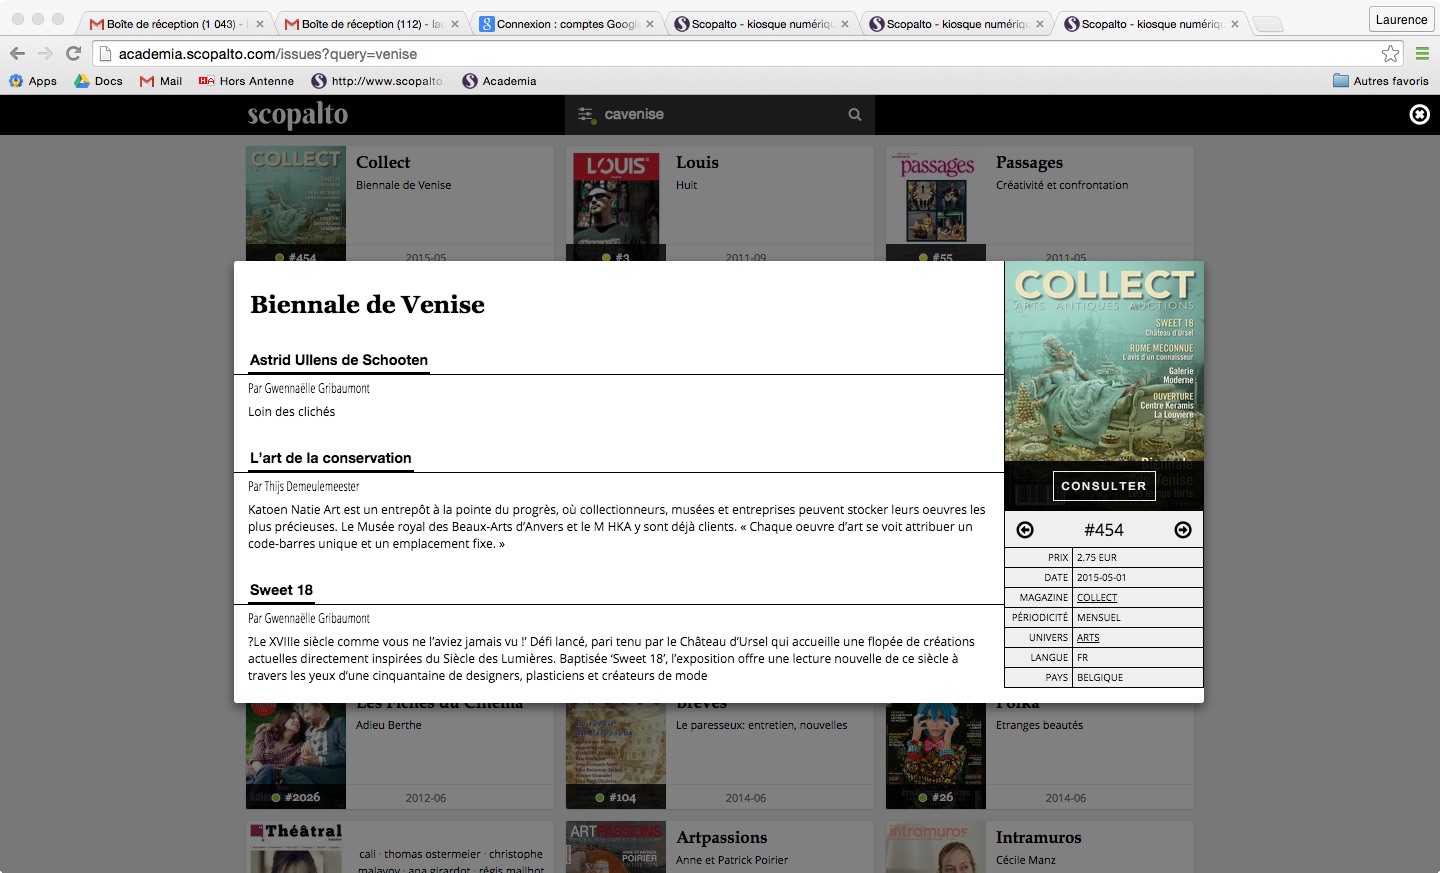Open the Mail bookmark
The image size is (1440, 873).
tap(161, 81)
